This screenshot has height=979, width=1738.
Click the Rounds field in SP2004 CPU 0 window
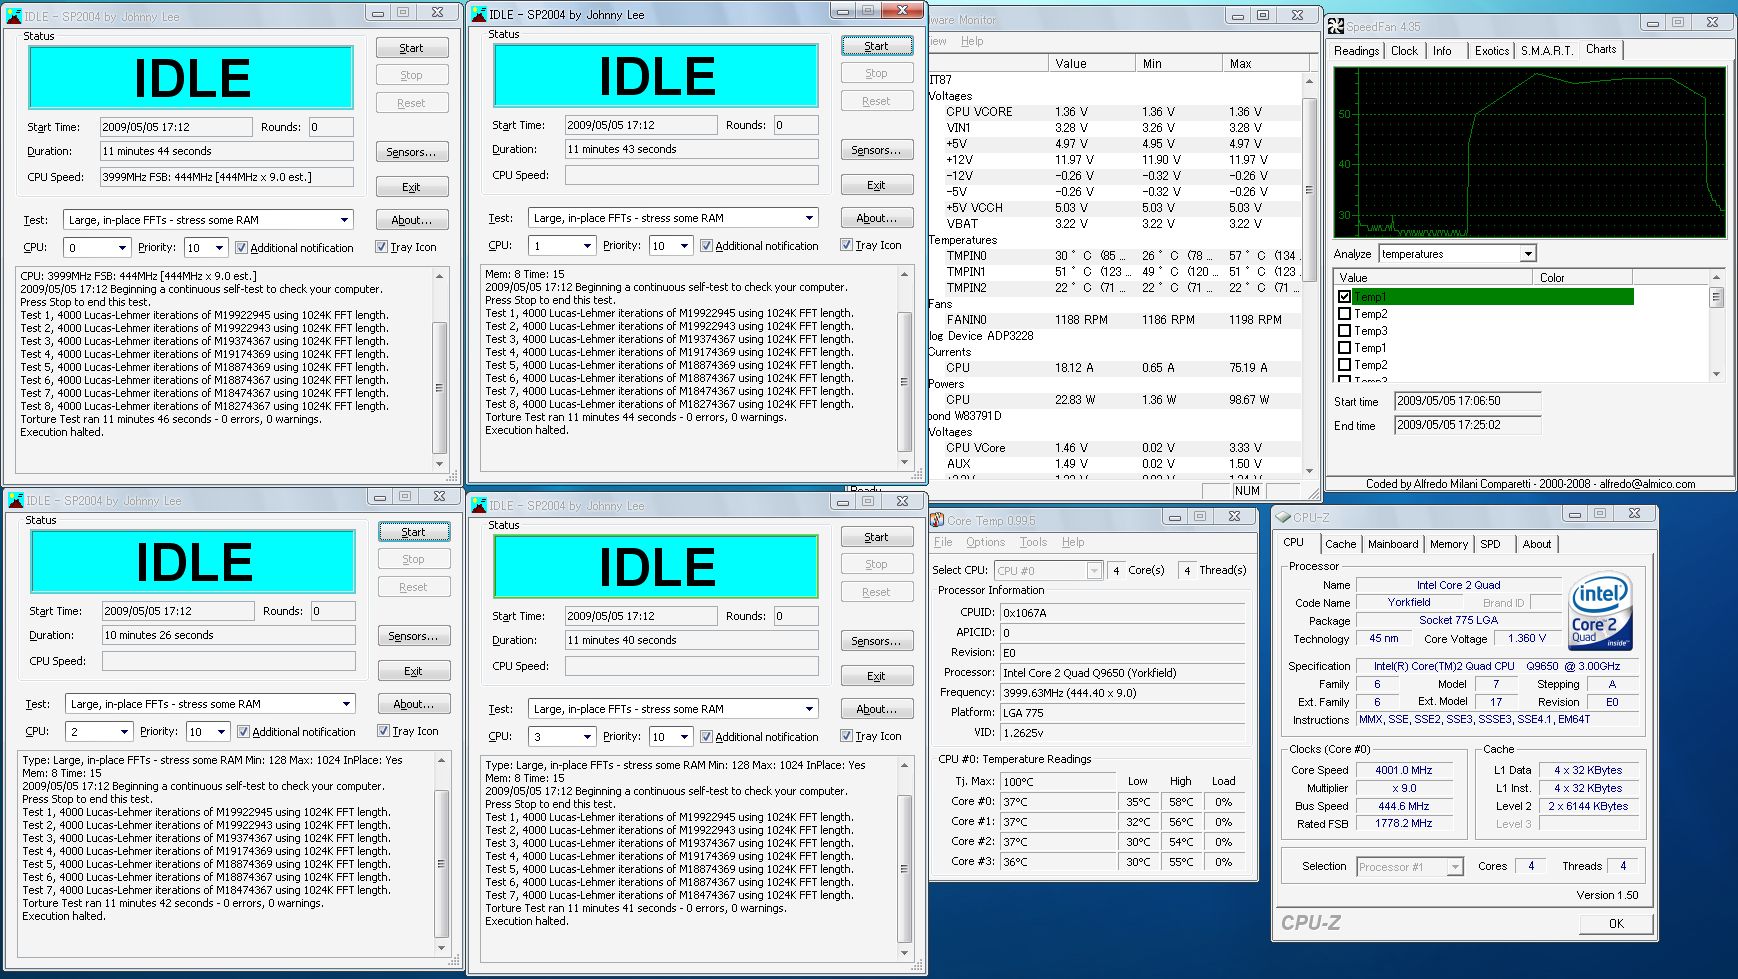(331, 127)
